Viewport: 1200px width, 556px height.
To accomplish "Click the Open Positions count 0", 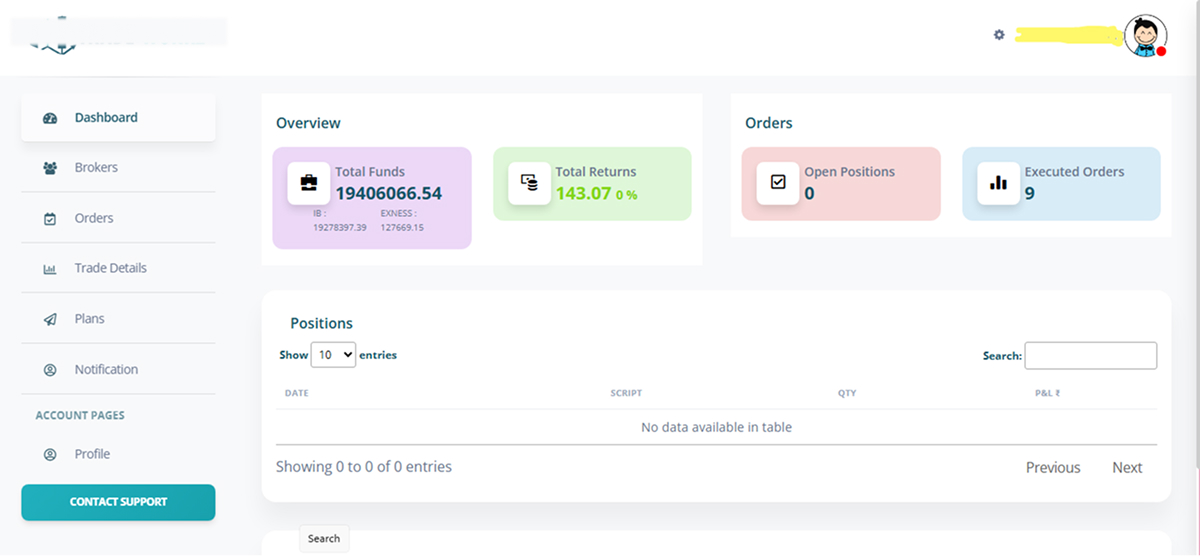I will point(809,193).
